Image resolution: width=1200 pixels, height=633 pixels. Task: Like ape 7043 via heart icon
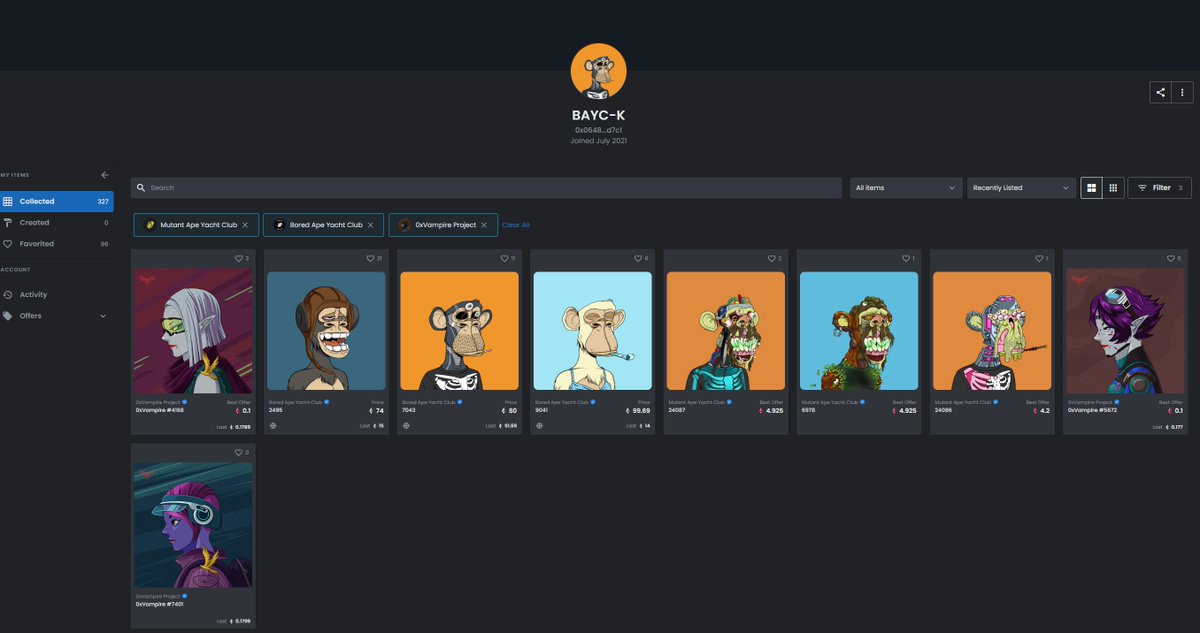pos(504,258)
